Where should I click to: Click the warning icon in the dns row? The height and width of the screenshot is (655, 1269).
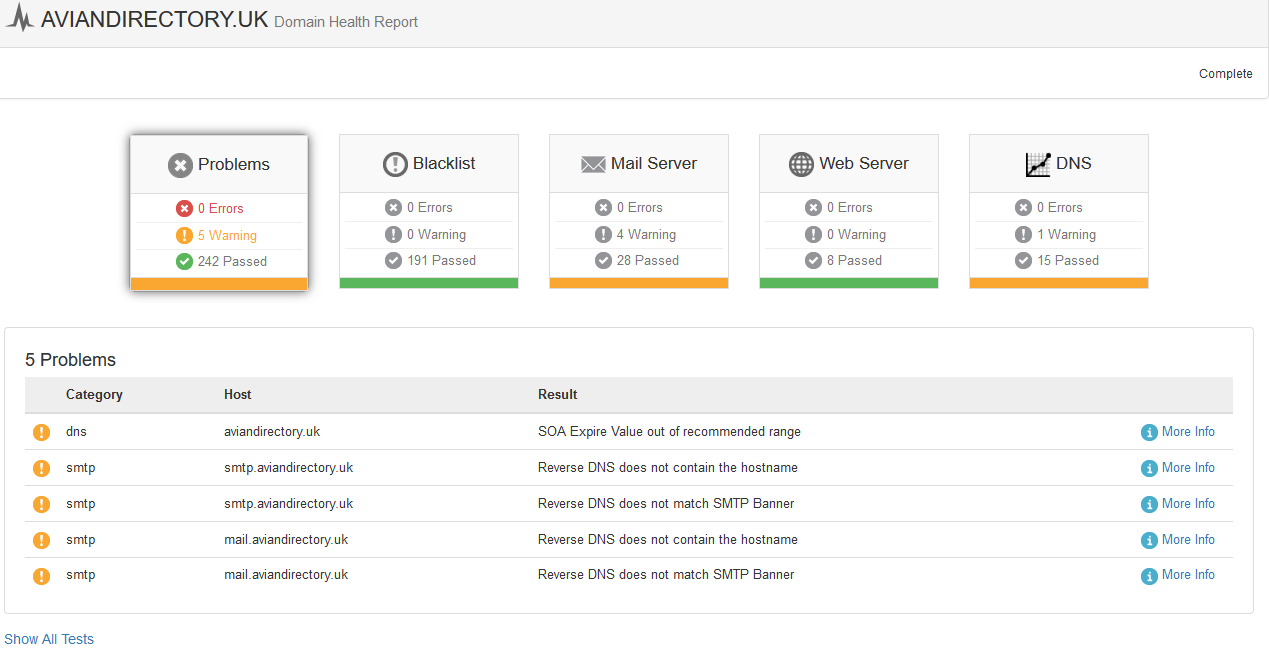pos(41,432)
